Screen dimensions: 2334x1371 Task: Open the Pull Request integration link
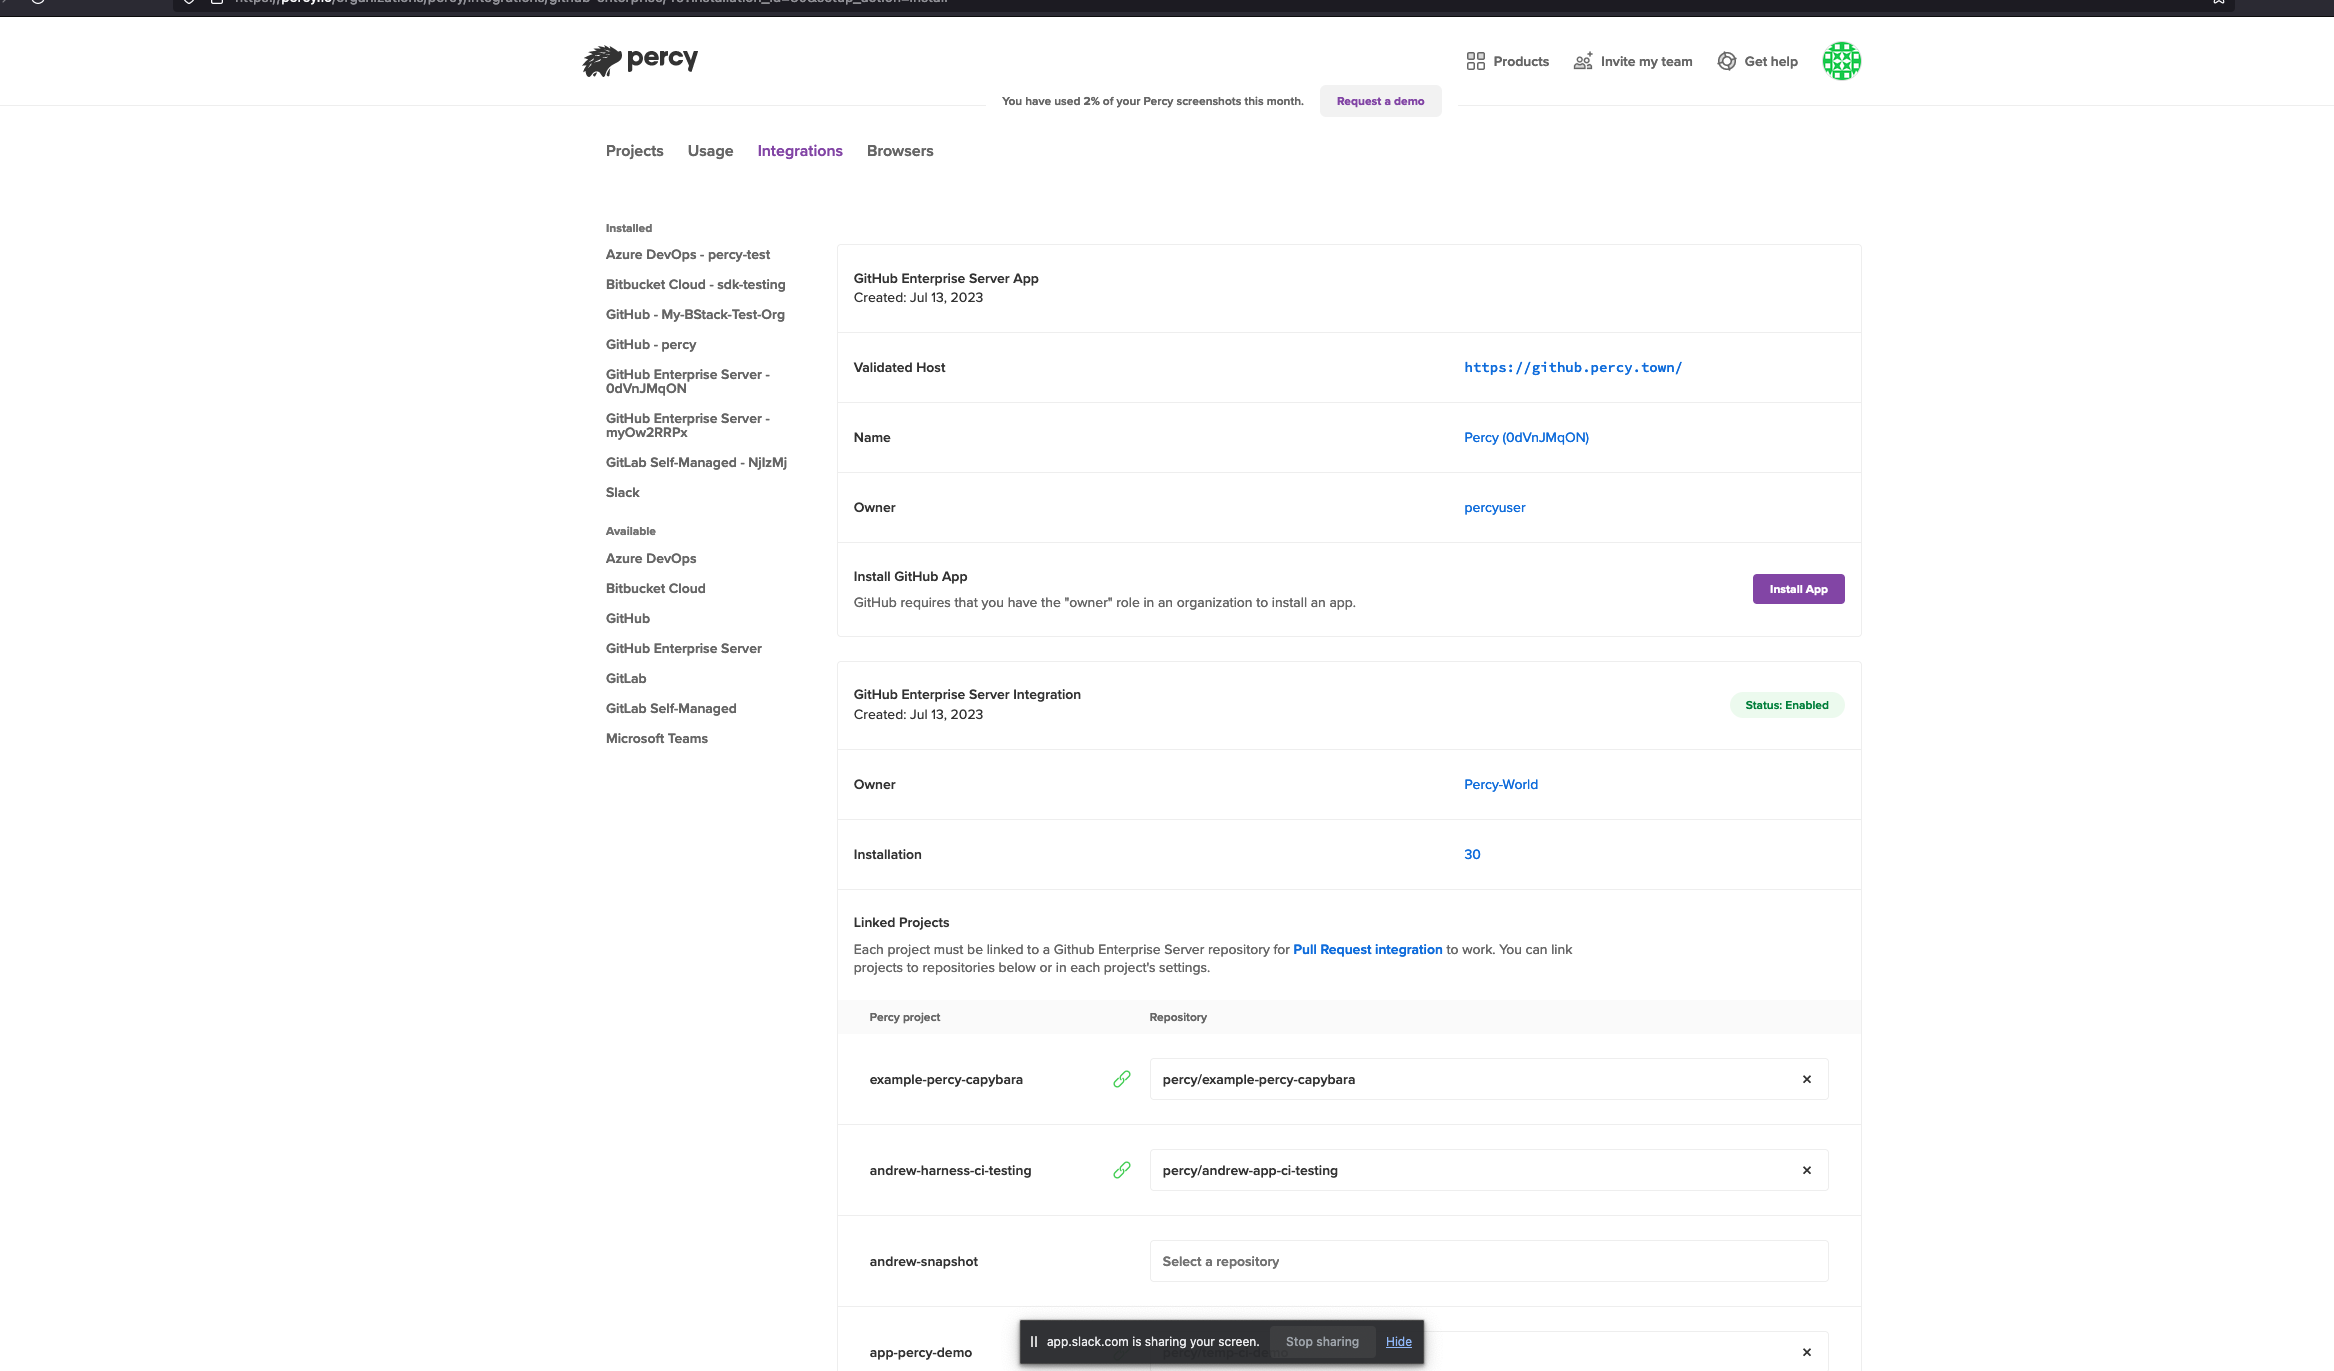[x=1367, y=949]
